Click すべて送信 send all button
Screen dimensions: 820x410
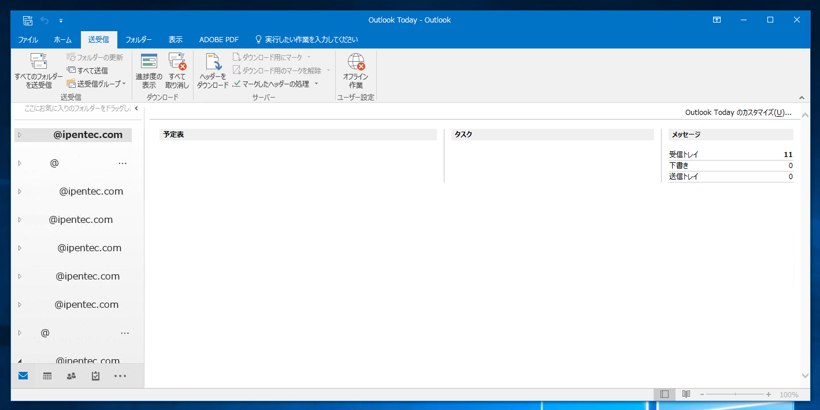point(87,70)
